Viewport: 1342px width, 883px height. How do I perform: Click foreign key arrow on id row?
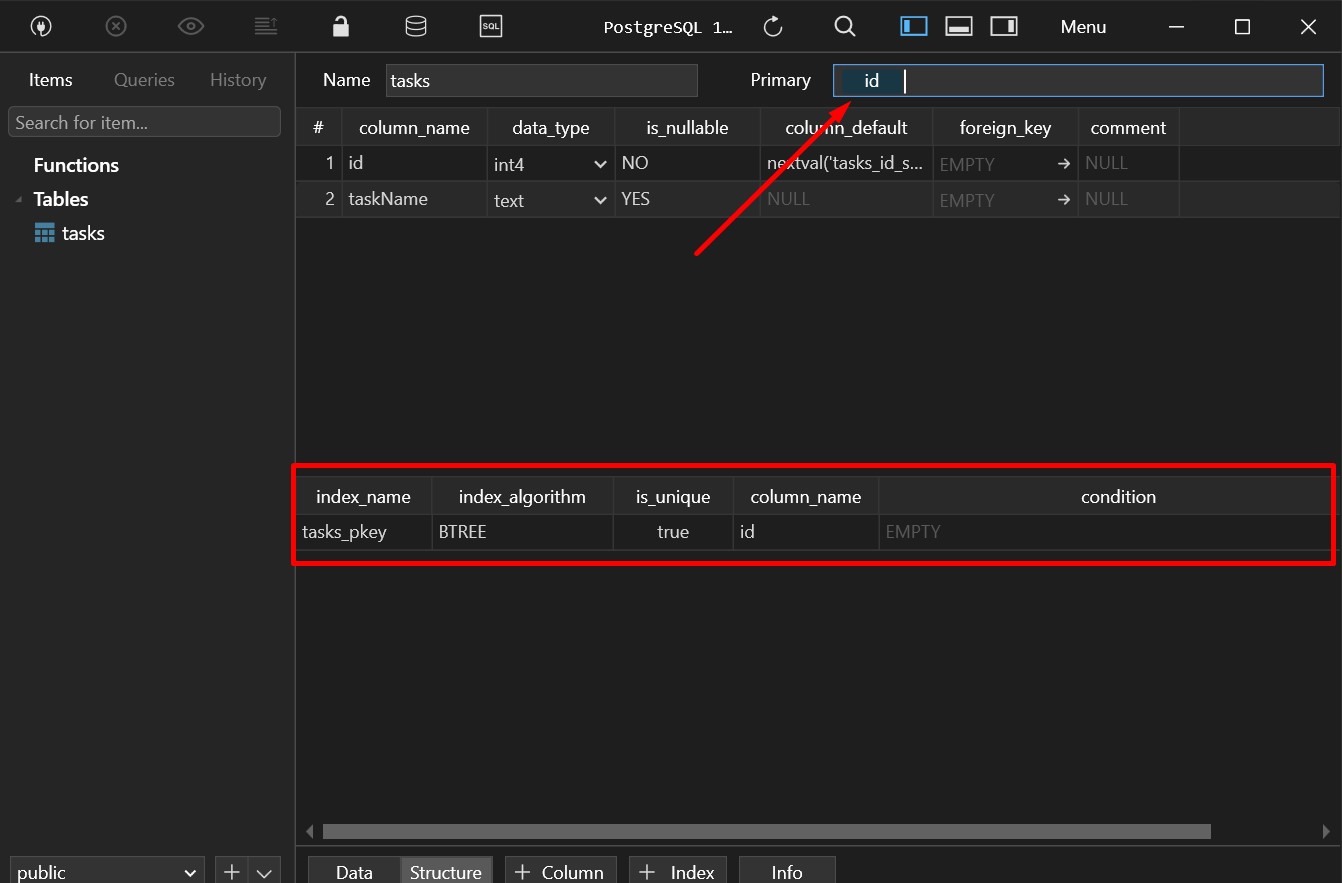click(1064, 164)
